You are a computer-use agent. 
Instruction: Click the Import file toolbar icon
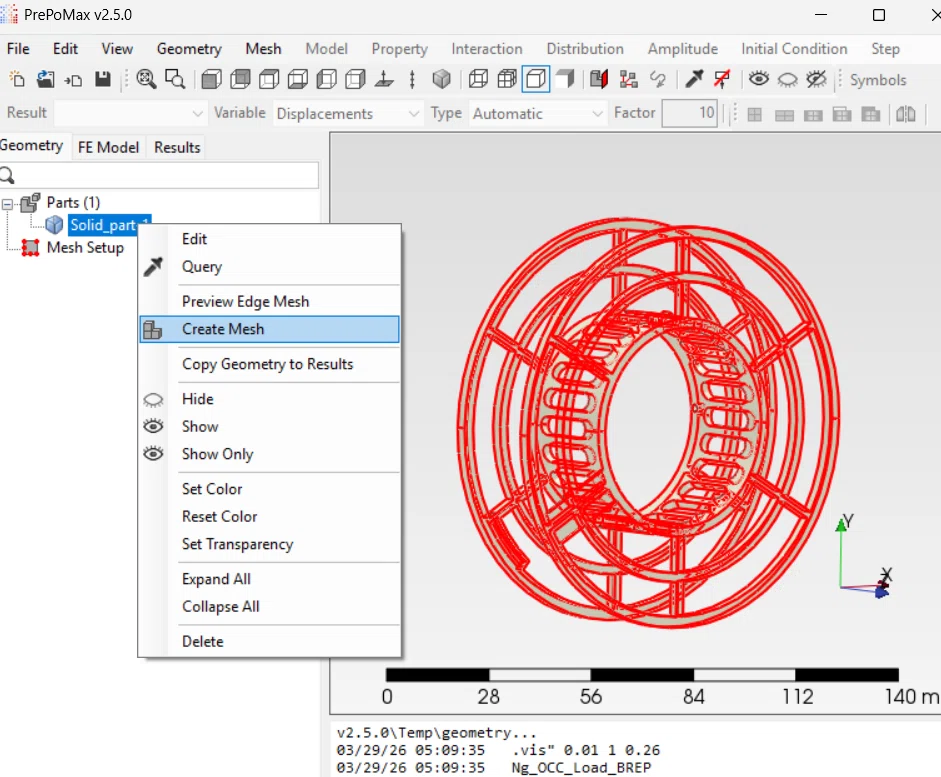pyautogui.click(x=74, y=79)
